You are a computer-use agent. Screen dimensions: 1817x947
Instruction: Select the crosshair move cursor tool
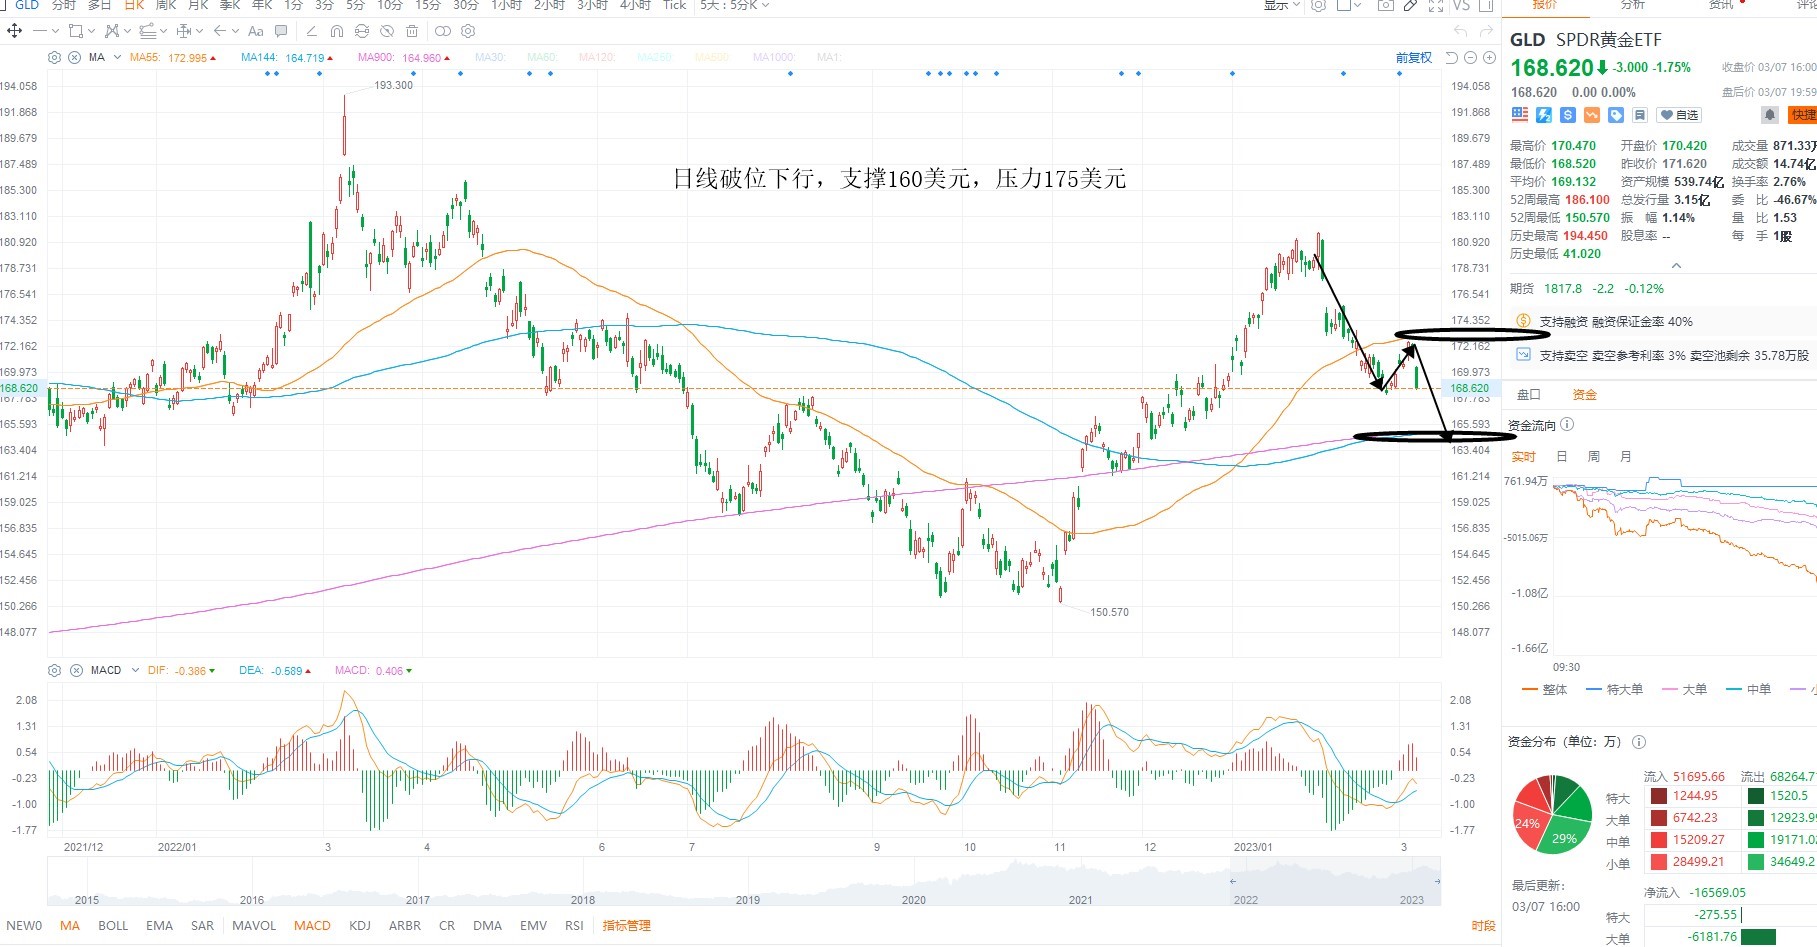click(x=14, y=31)
